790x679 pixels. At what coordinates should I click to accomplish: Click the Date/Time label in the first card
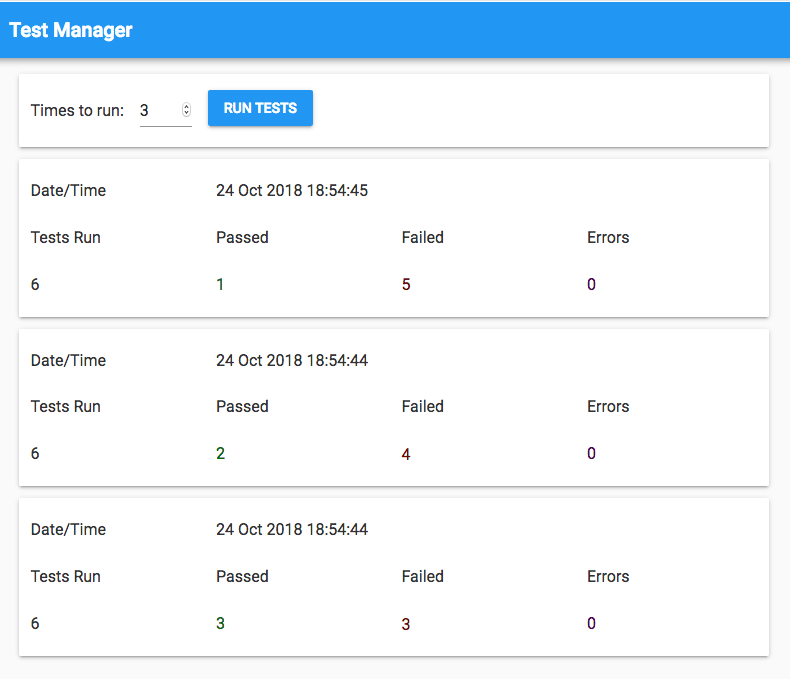68,190
